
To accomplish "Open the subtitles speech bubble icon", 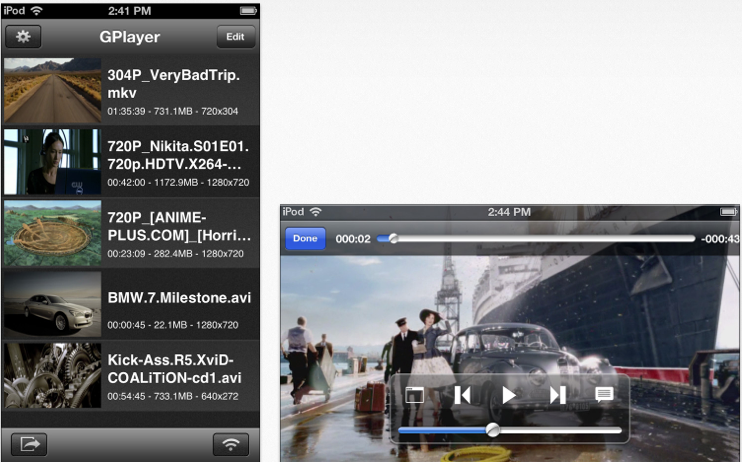I will (604, 395).
